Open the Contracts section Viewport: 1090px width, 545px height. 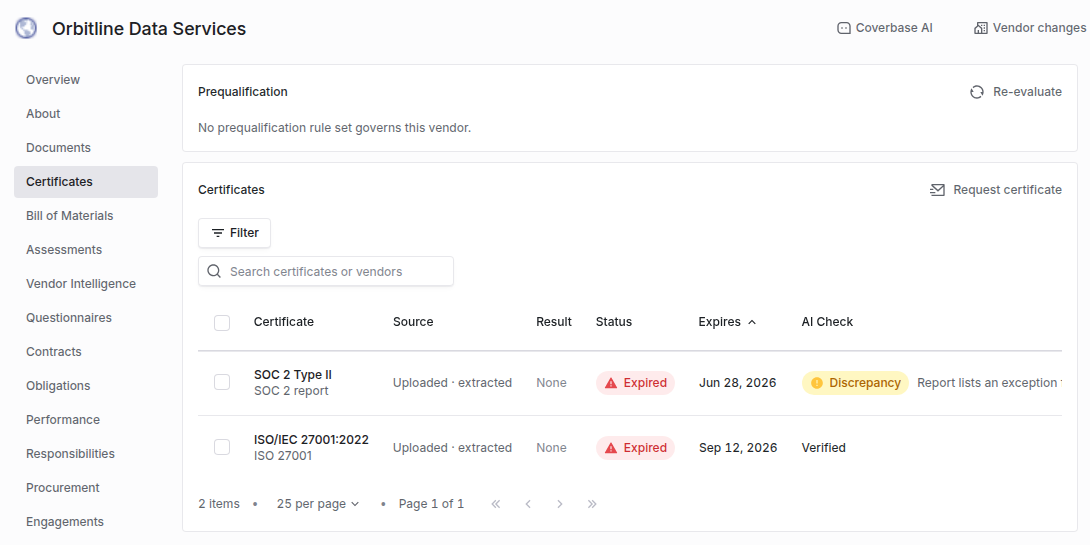click(x=86, y=352)
